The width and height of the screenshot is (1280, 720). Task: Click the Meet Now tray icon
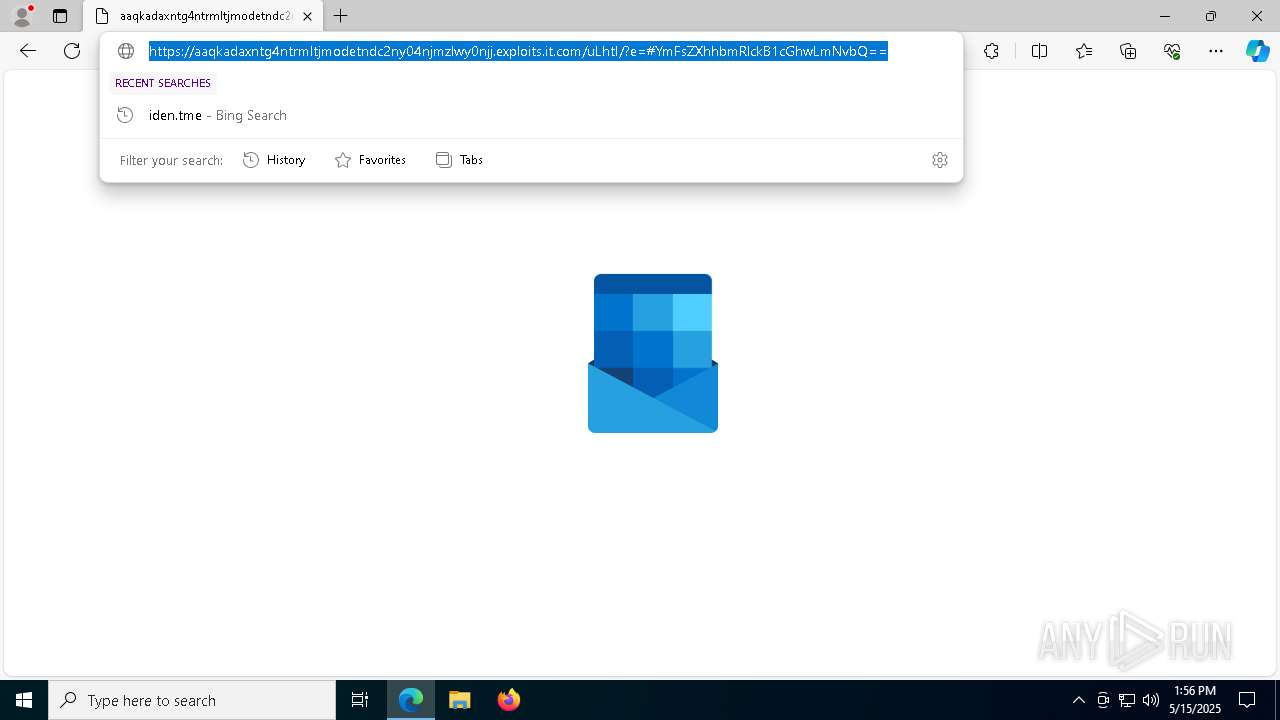point(1103,700)
